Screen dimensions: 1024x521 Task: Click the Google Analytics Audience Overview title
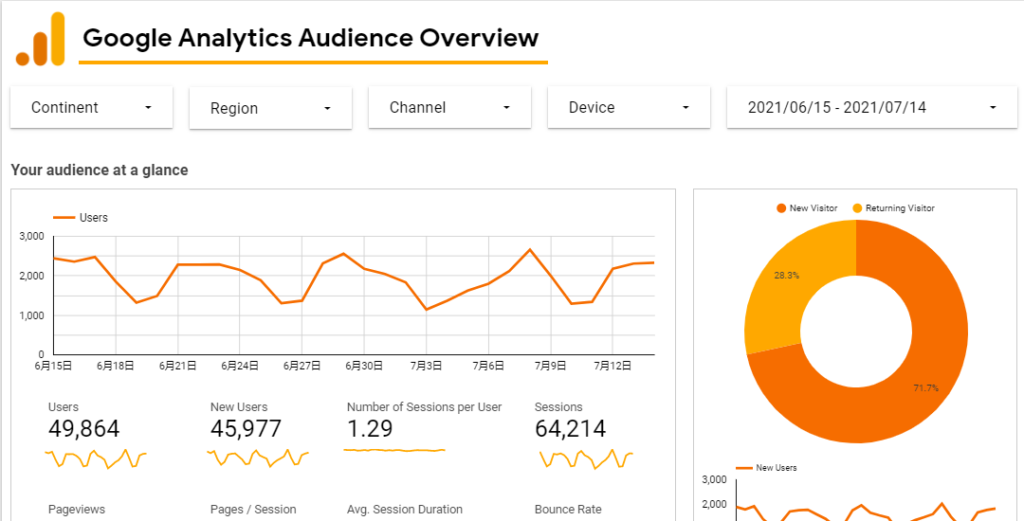coord(311,38)
